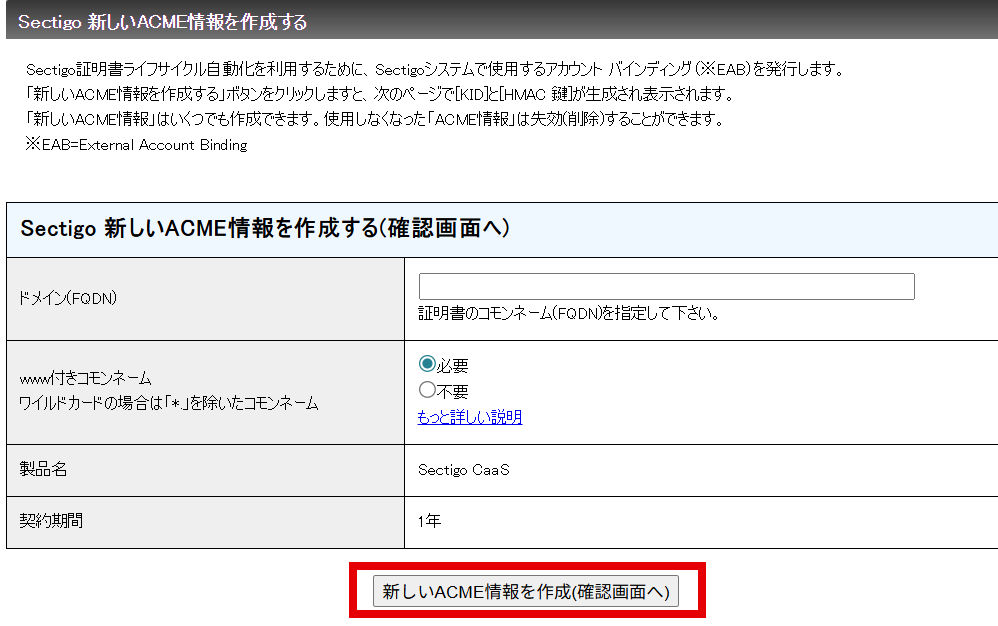Click the 1年 contract period value
The height and width of the screenshot is (626, 998).
(429, 521)
